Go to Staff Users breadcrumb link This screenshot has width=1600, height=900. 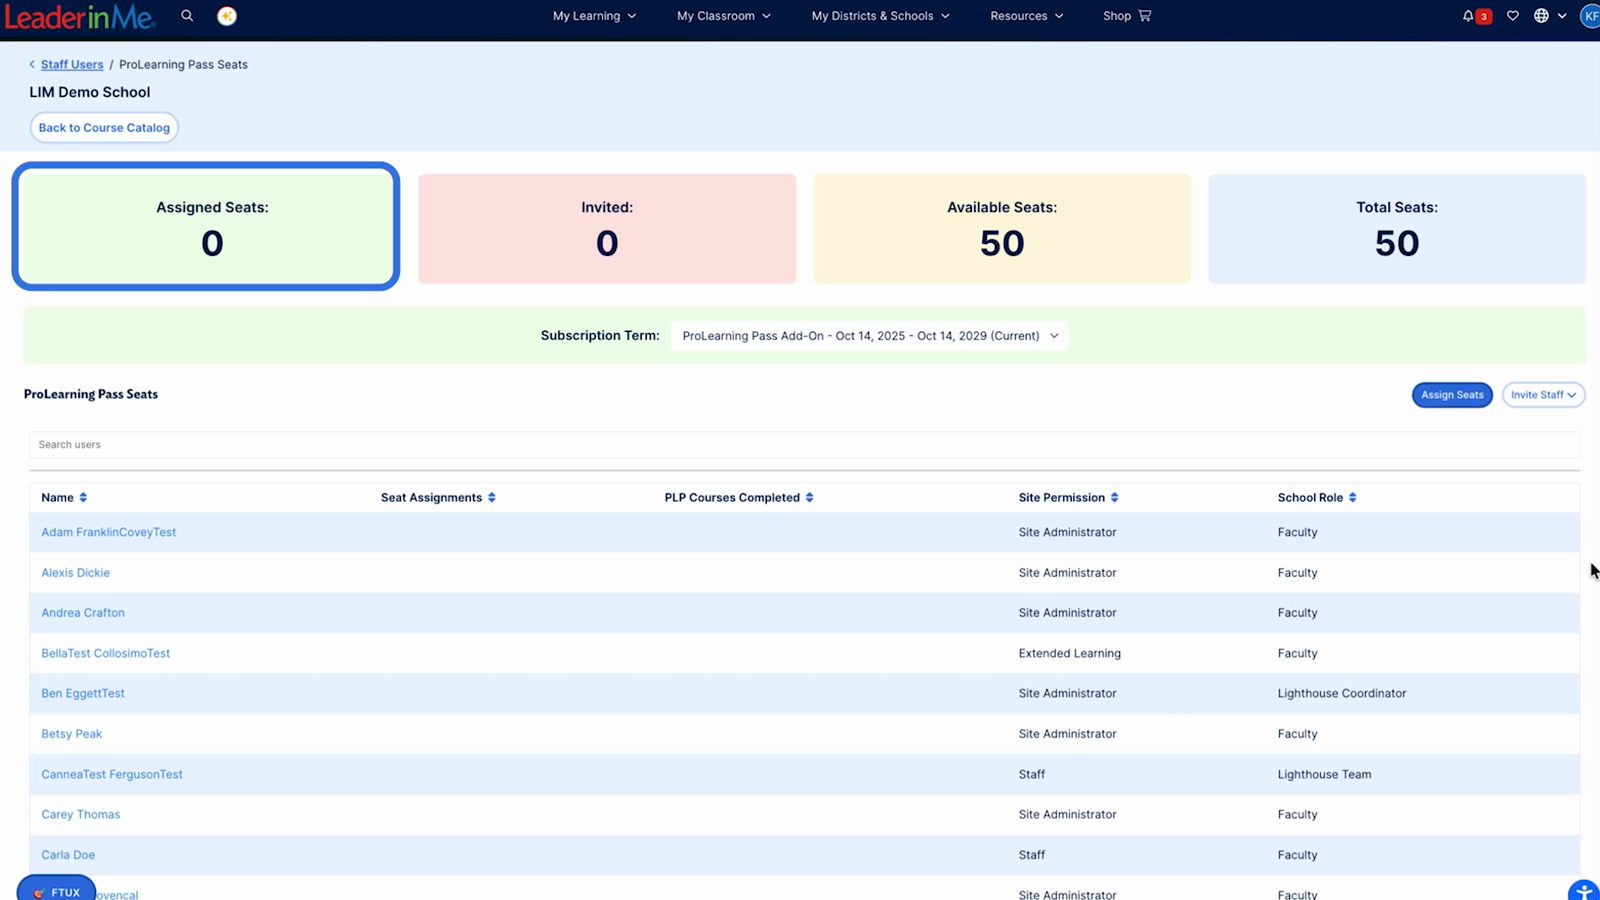click(x=72, y=64)
